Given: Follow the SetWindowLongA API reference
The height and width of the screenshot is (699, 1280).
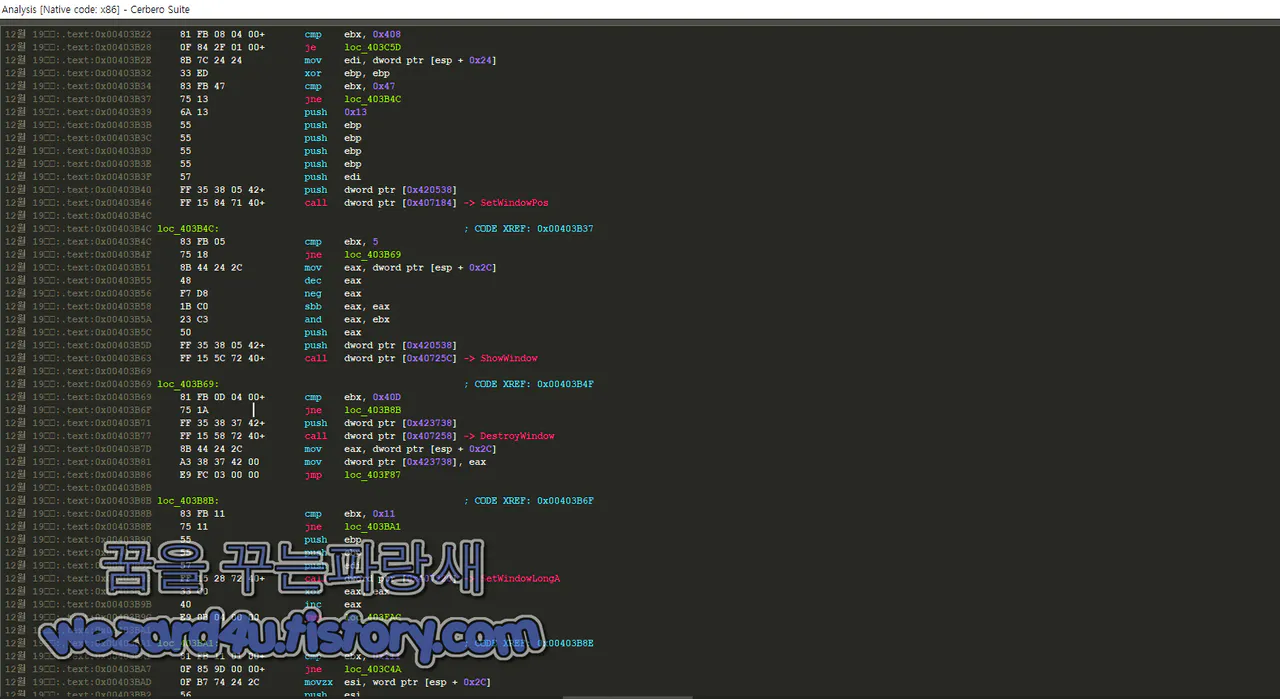Looking at the screenshot, I should click(x=519, y=578).
